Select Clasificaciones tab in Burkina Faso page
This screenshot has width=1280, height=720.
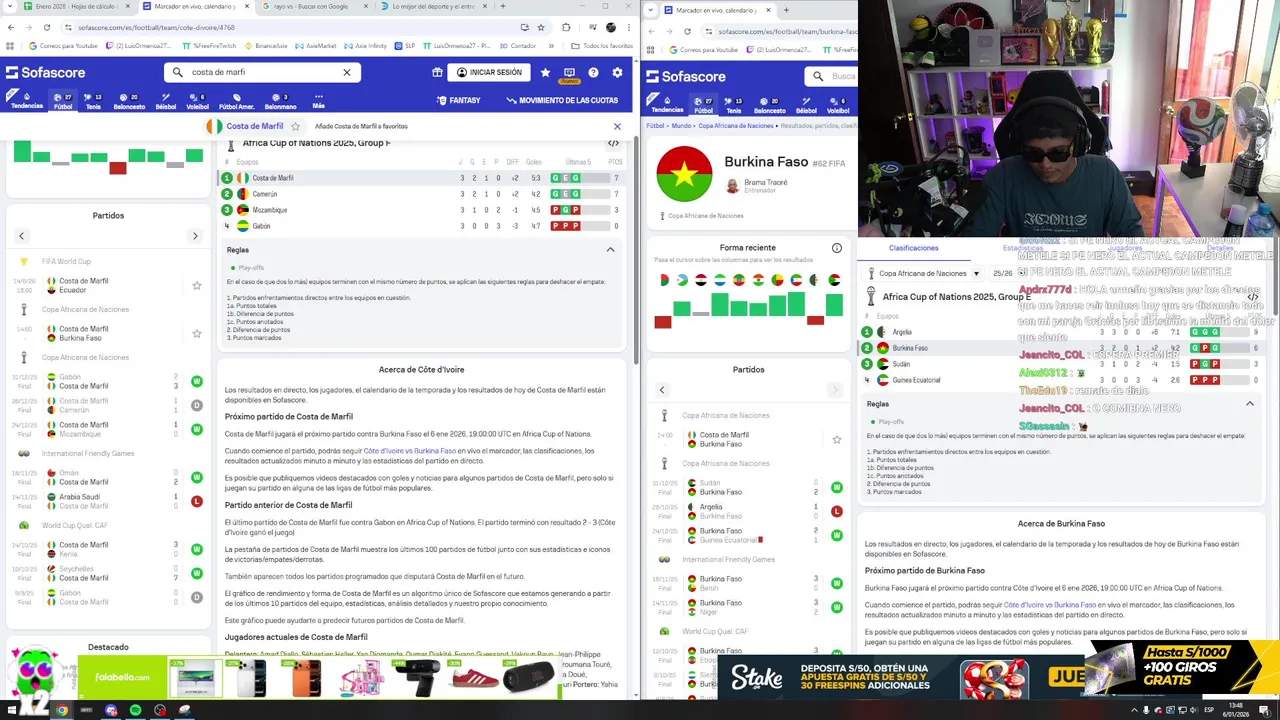point(914,248)
